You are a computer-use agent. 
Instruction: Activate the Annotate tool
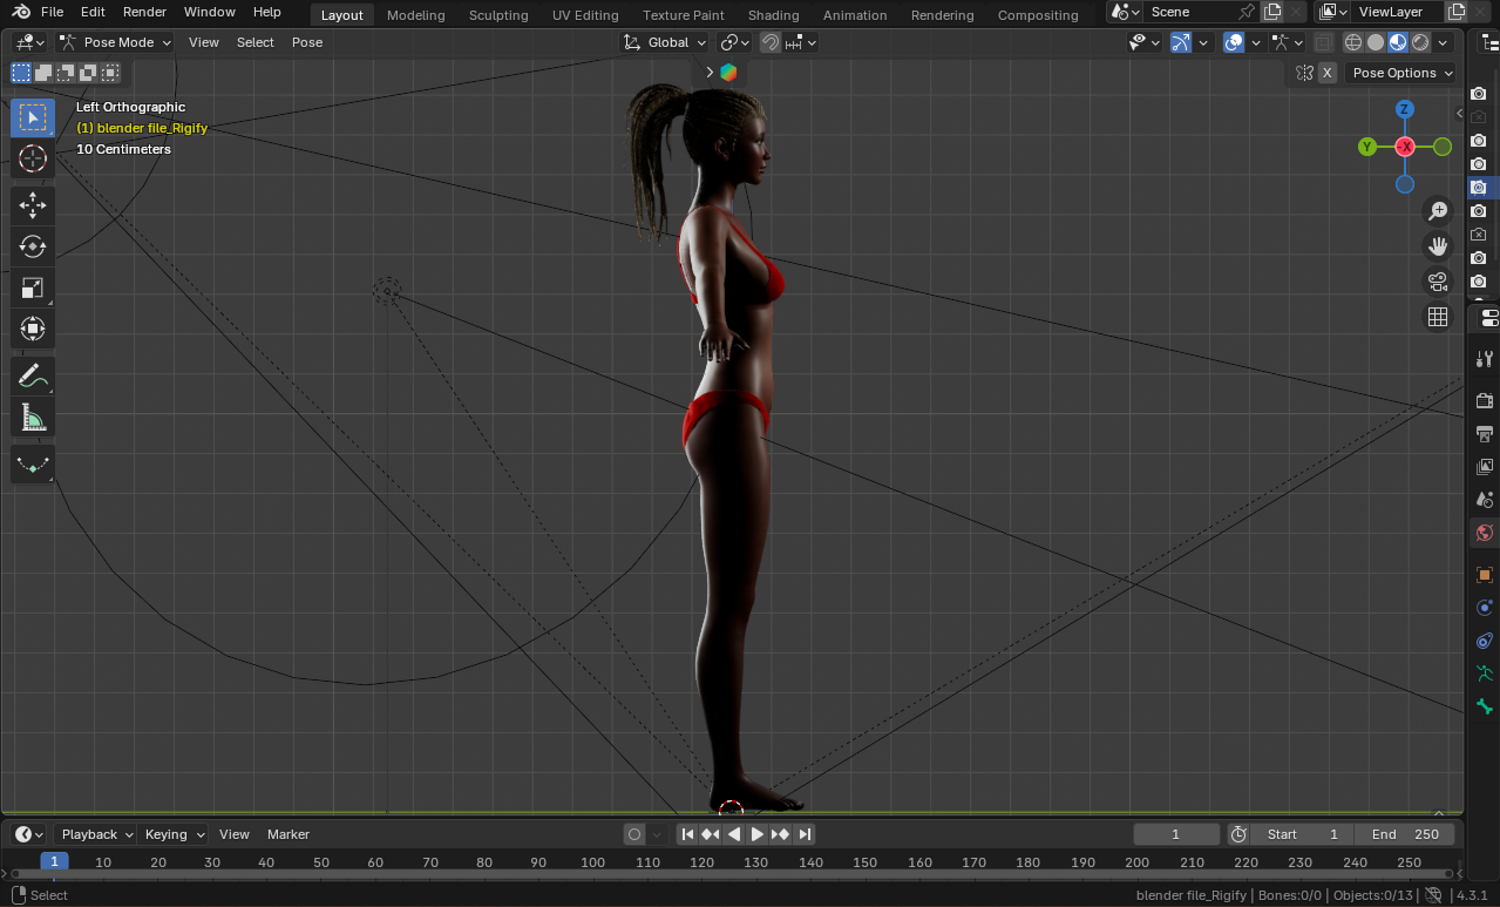(x=32, y=376)
